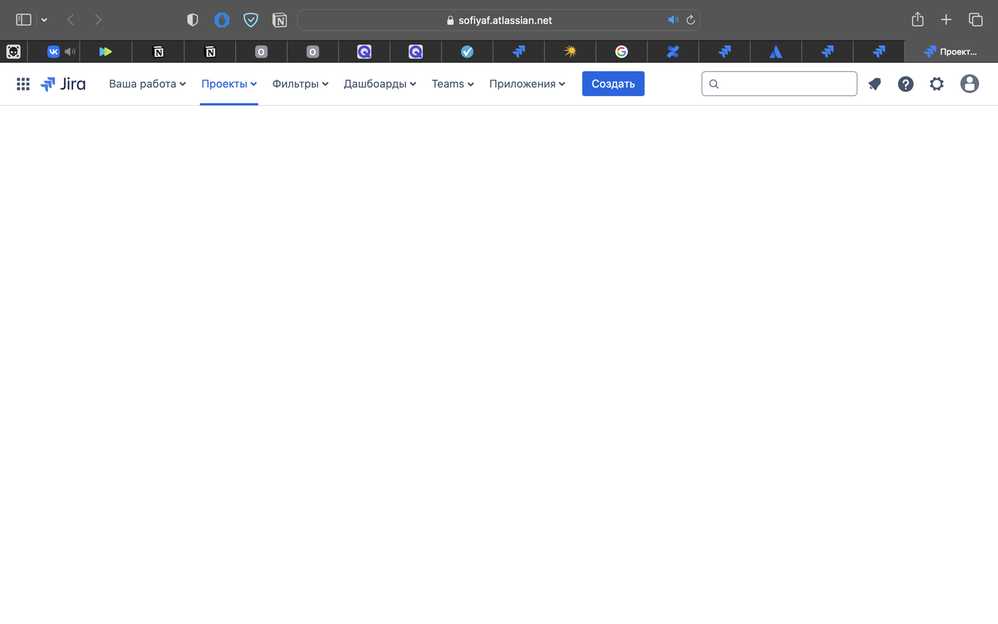The image size is (998, 624).
Task: Click the Создать button
Action: [613, 84]
